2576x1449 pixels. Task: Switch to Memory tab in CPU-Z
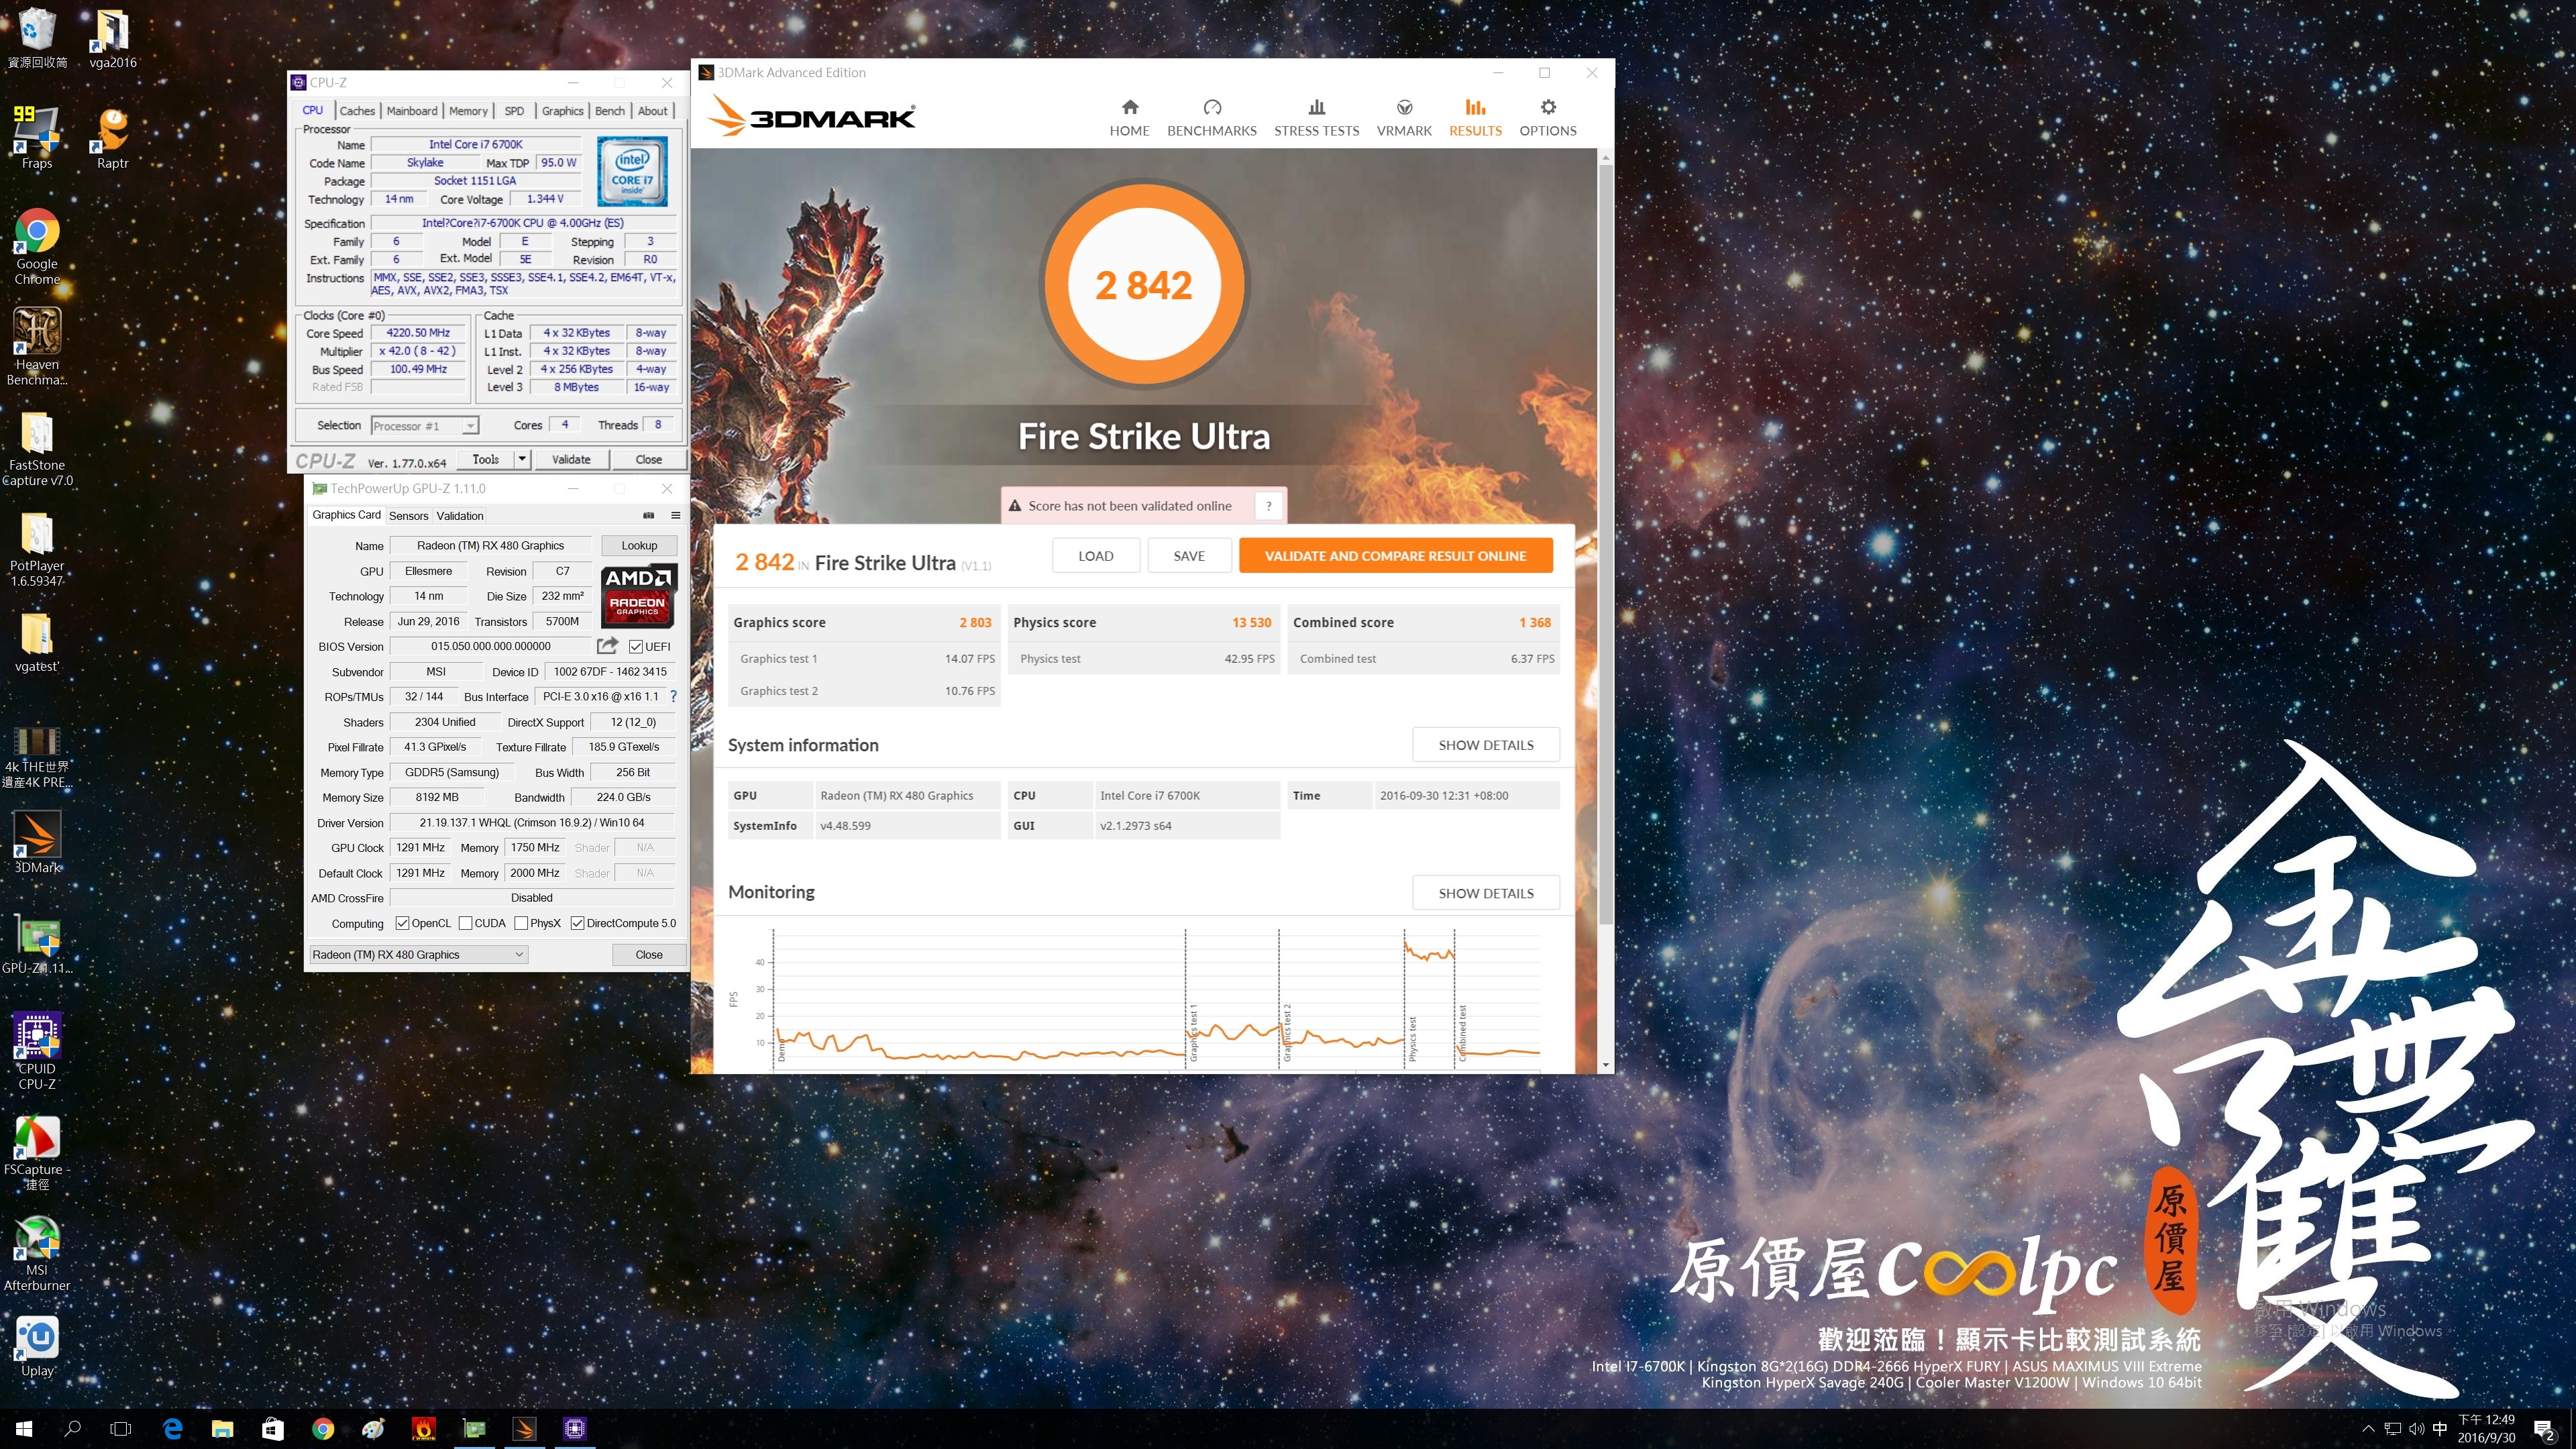[x=468, y=111]
